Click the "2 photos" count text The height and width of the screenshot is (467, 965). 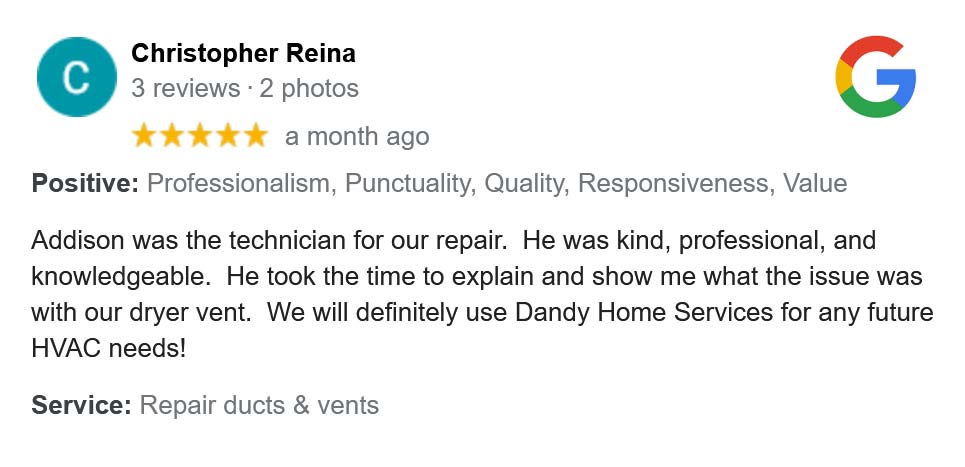point(309,88)
